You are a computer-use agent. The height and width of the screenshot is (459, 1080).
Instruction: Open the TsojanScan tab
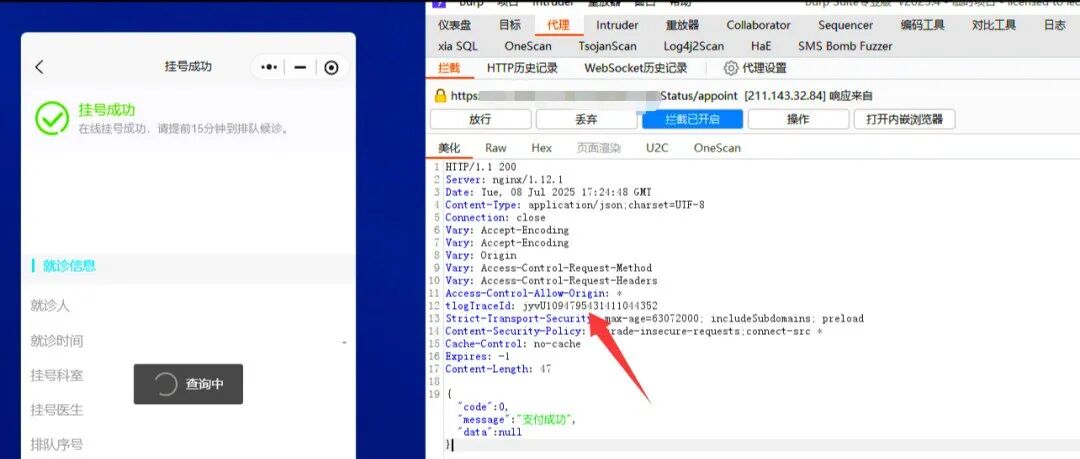(x=608, y=46)
